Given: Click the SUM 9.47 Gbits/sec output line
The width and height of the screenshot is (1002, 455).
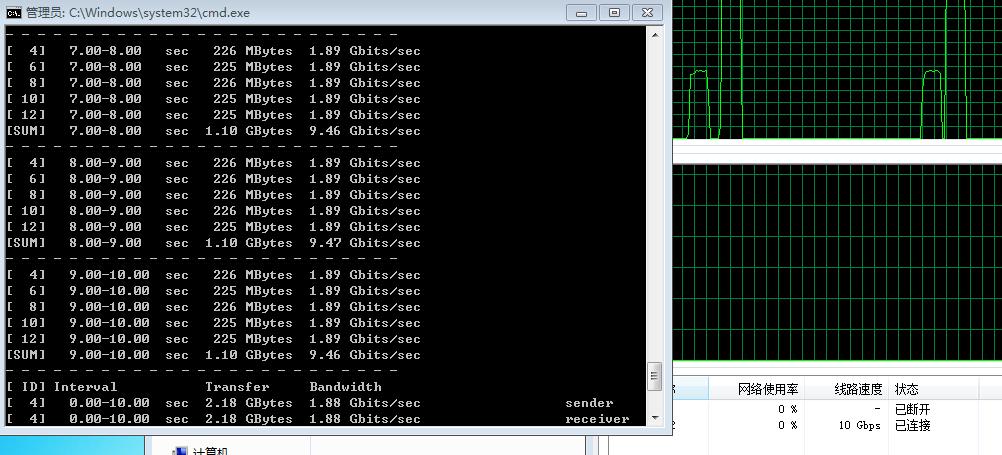Looking at the screenshot, I should (x=213, y=243).
